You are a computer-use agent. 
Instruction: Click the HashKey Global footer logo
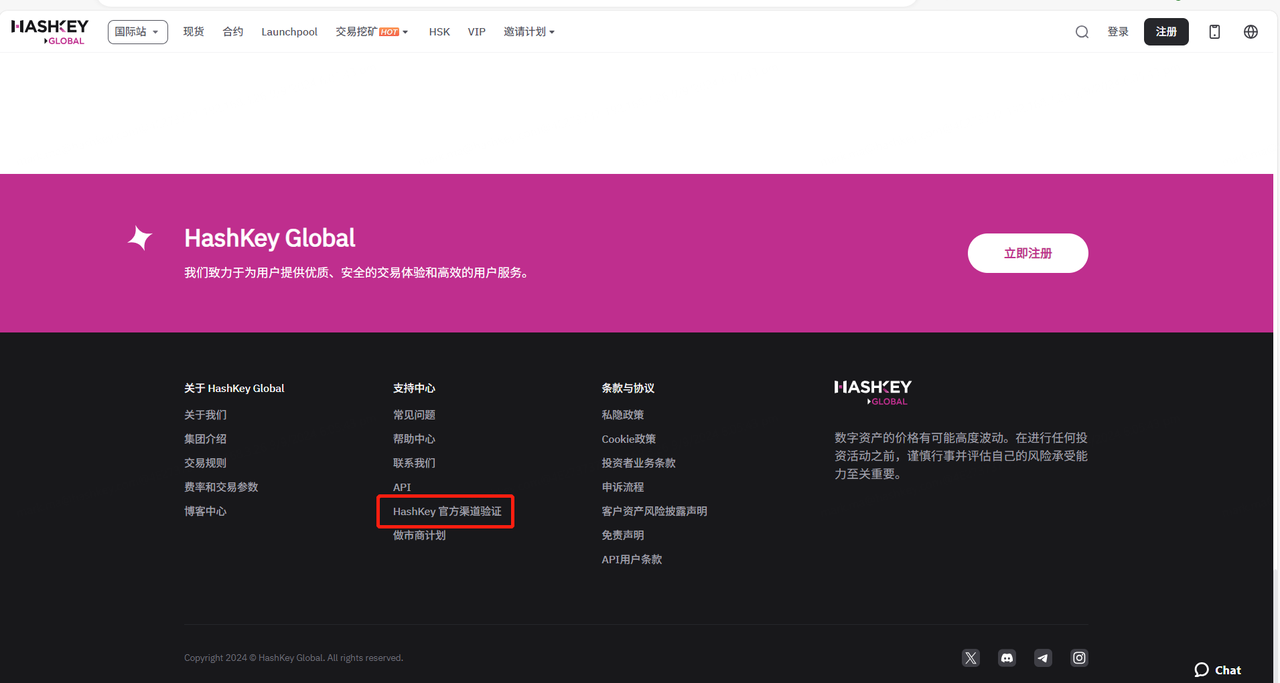pyautogui.click(x=873, y=392)
